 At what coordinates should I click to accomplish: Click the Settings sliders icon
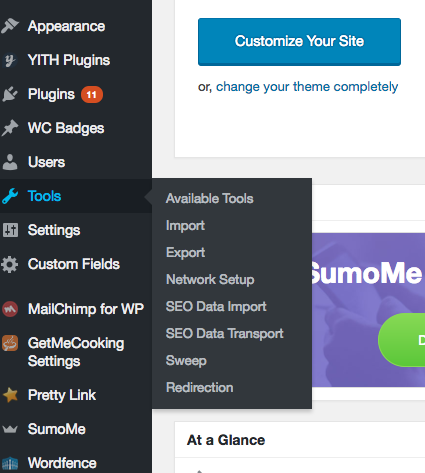pos(10,230)
